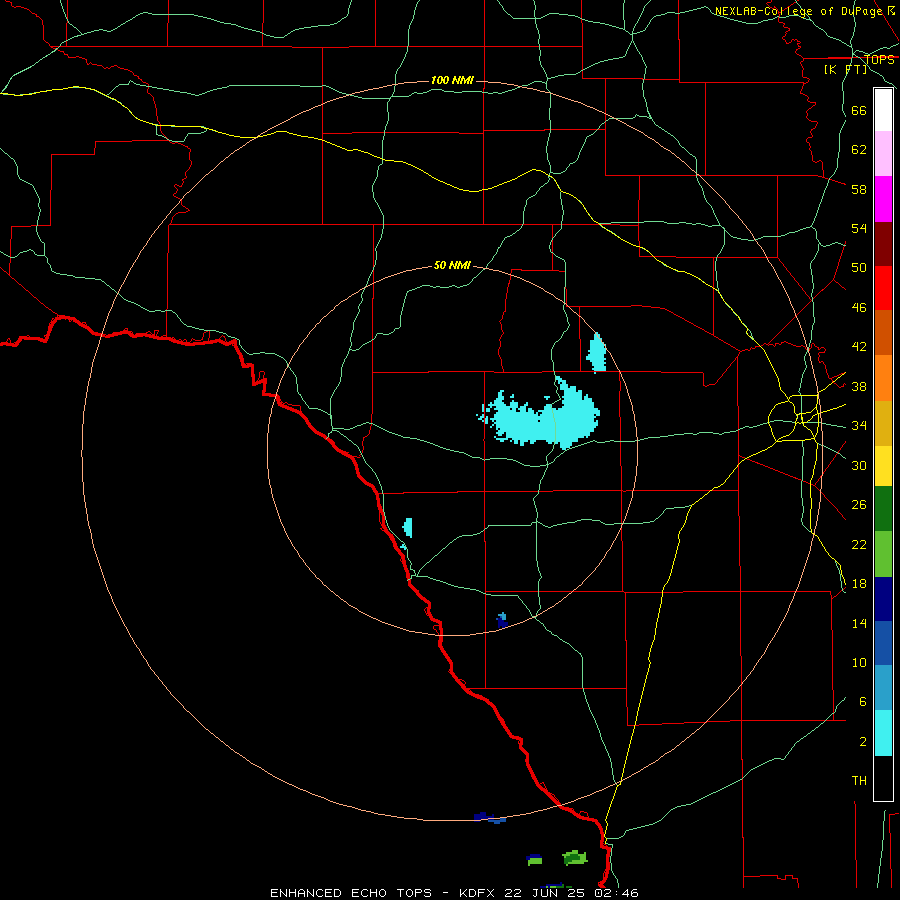
Task: Click the small cyan echo on 50 NMI ring
Action: coord(596,352)
